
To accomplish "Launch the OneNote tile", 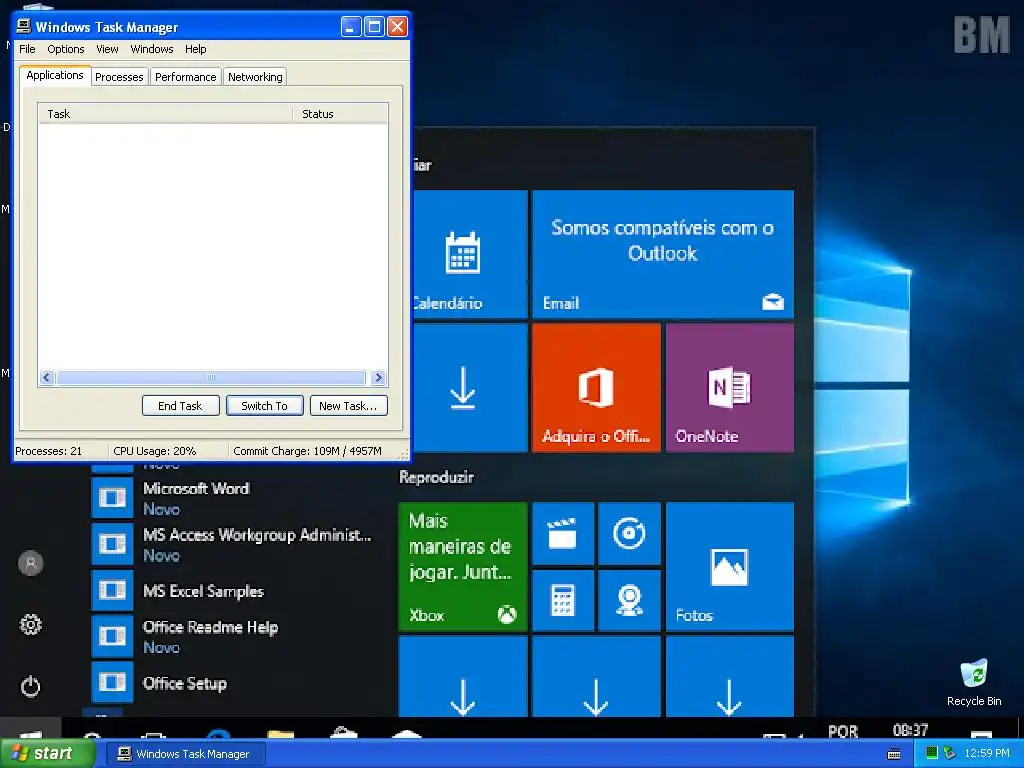I will [729, 388].
